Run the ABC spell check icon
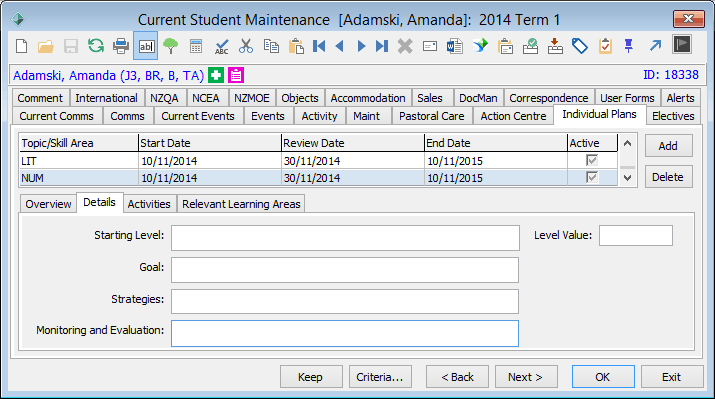The height and width of the screenshot is (399, 715). 221,47
